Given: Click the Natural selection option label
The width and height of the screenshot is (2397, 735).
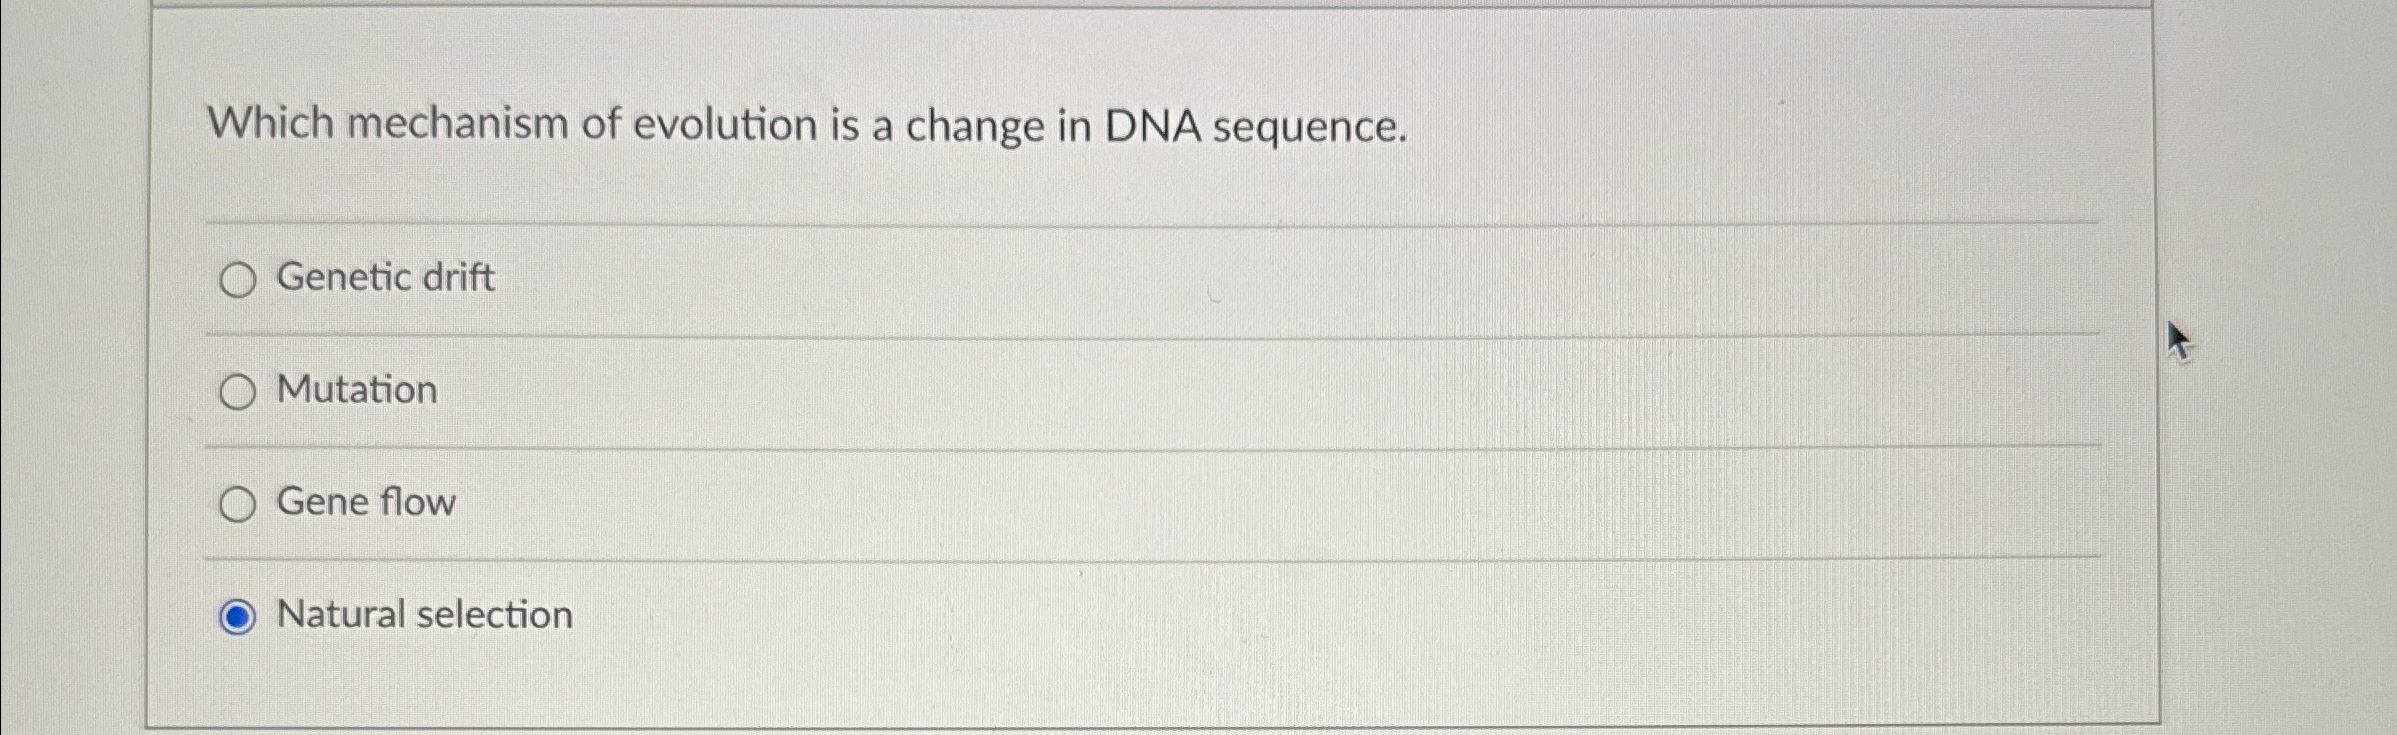Looking at the screenshot, I should [x=424, y=617].
